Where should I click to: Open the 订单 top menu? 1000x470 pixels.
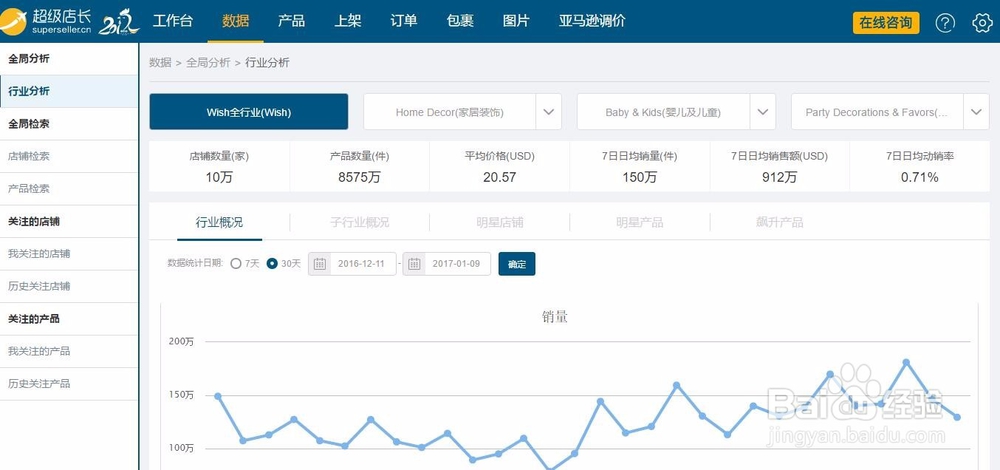(x=404, y=21)
